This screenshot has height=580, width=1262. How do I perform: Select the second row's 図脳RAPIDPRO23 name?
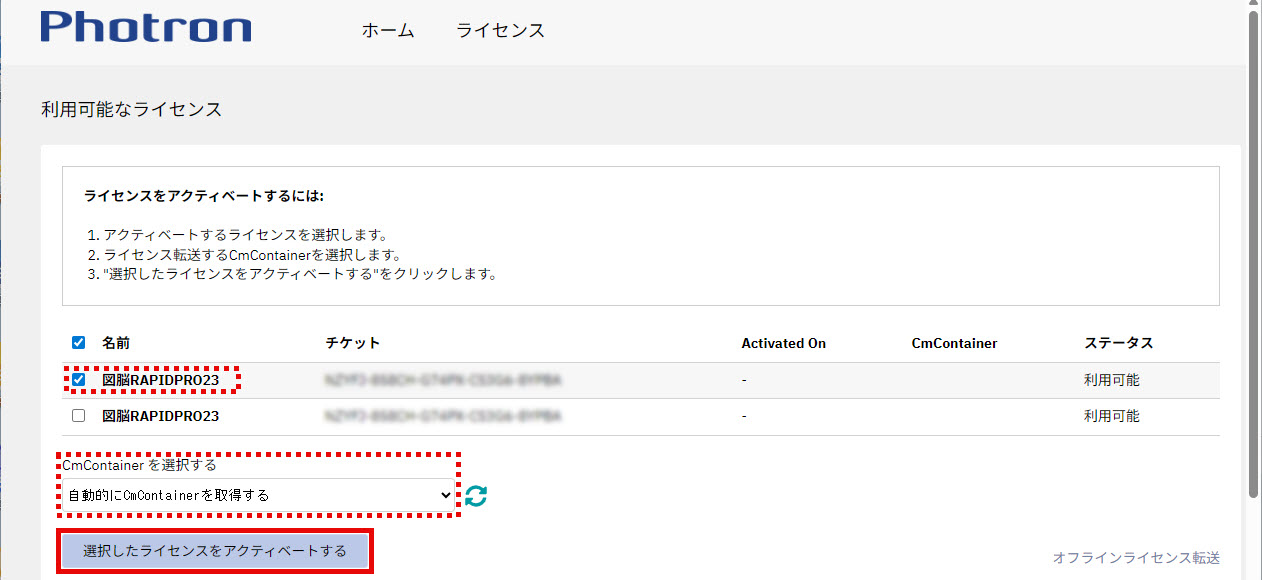click(x=160, y=416)
